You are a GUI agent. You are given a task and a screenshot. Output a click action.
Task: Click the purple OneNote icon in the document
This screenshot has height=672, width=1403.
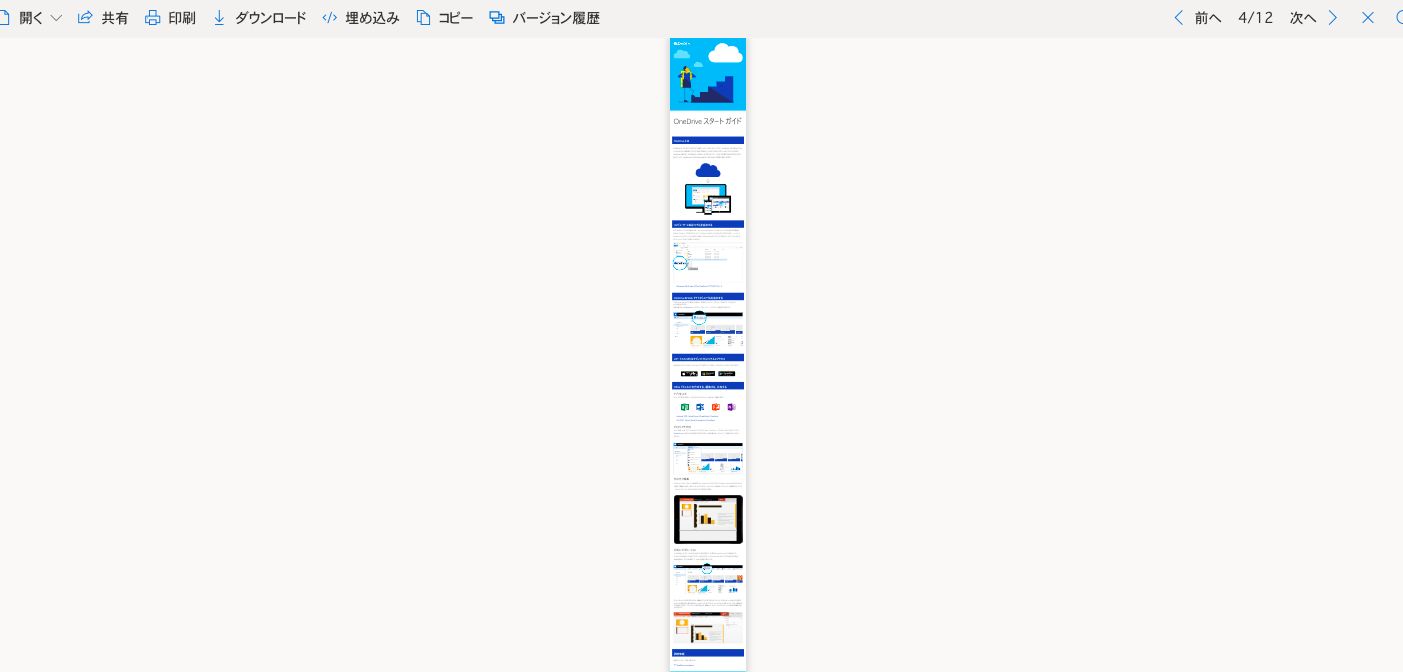[731, 407]
